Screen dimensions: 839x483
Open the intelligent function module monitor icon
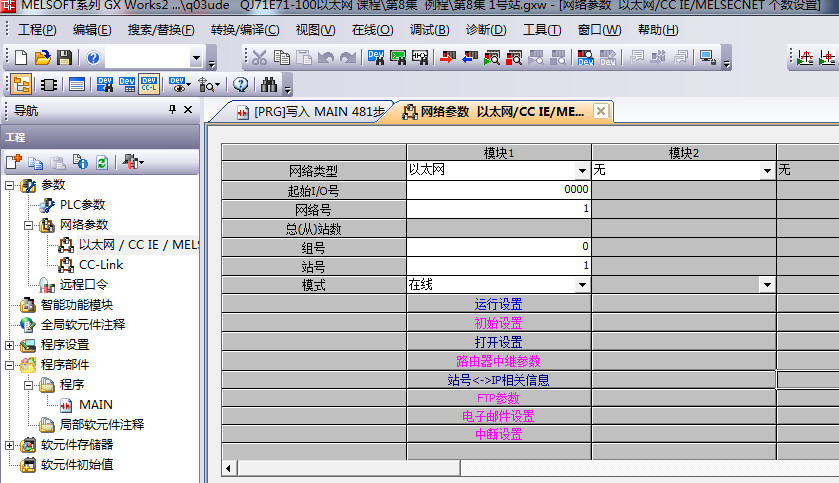click(208, 85)
